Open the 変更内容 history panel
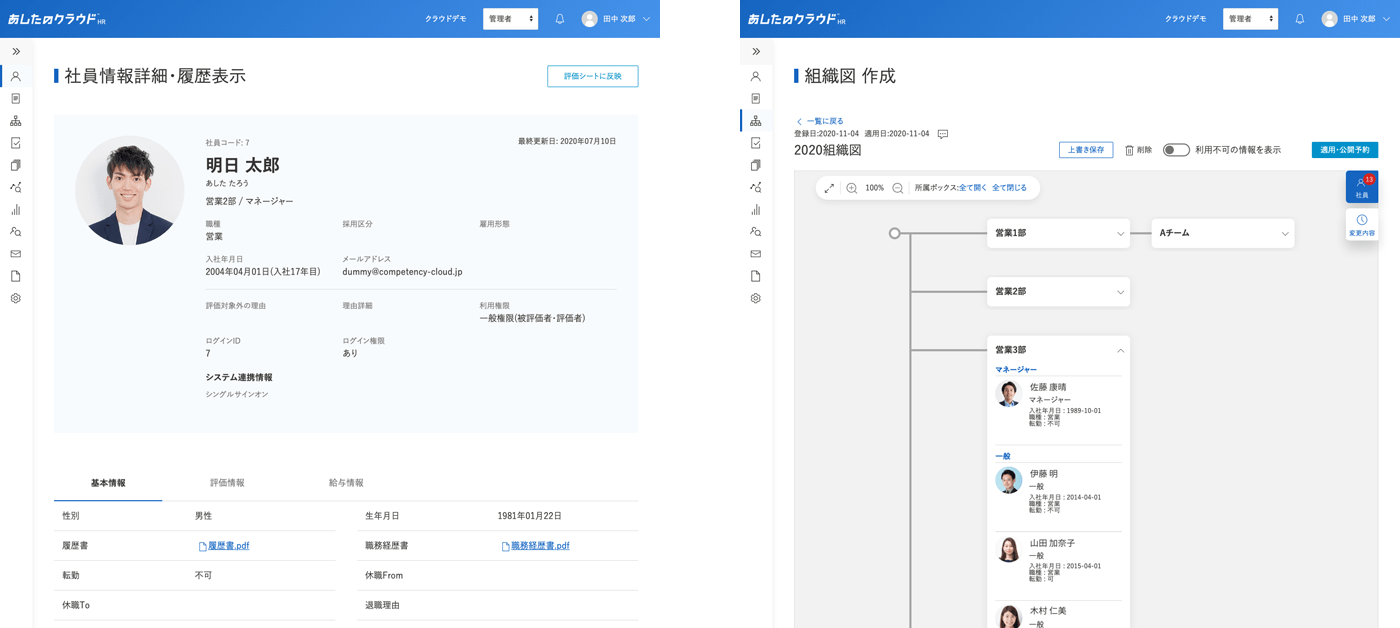 click(1362, 225)
